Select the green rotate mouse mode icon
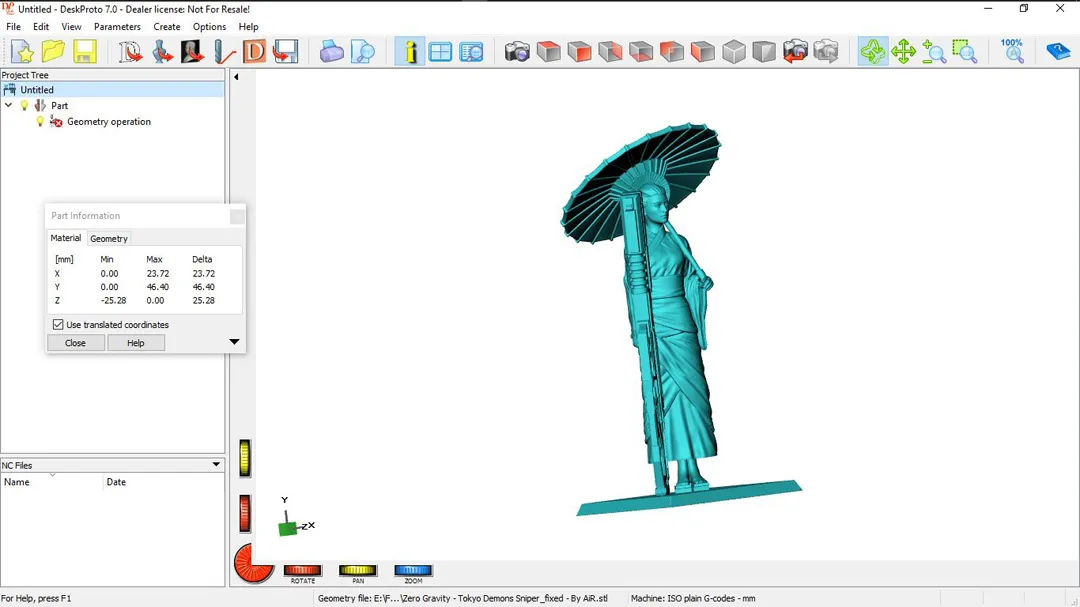Screen dimensions: 1080x607 tap(873, 52)
